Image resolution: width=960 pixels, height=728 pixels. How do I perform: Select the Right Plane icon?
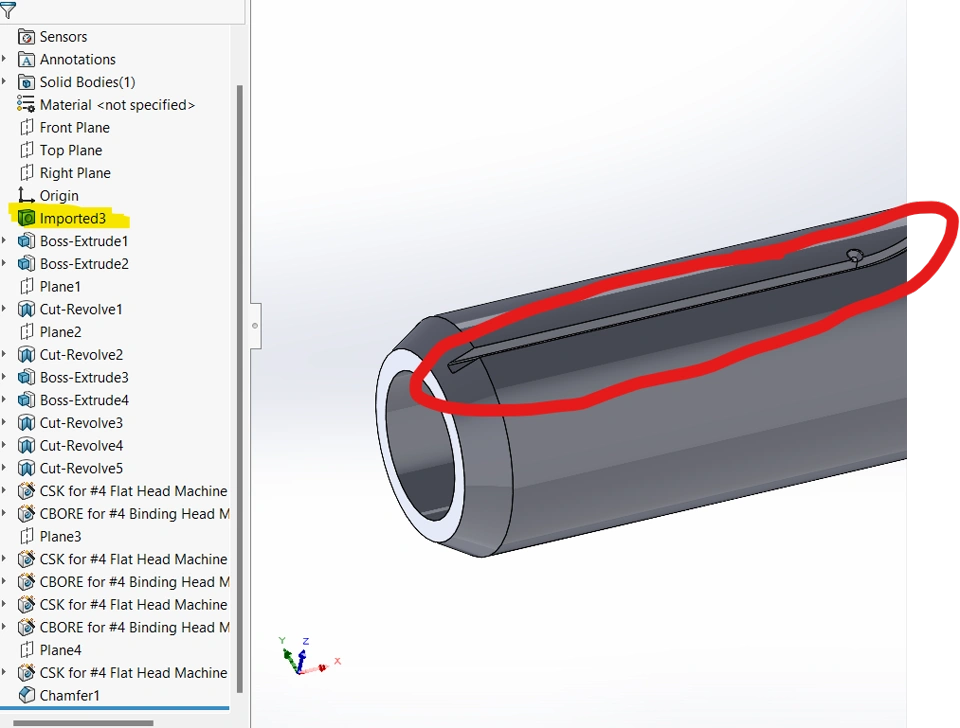[26, 173]
